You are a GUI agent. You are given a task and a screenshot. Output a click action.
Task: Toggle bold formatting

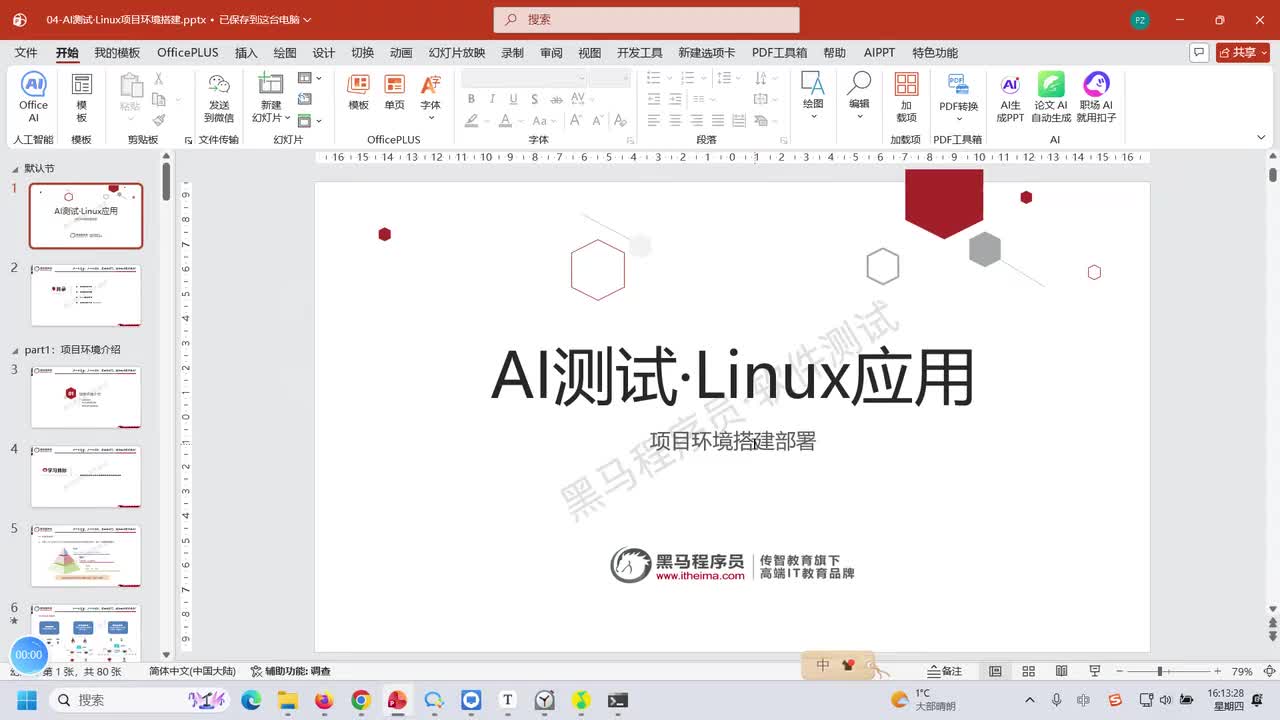click(470, 99)
